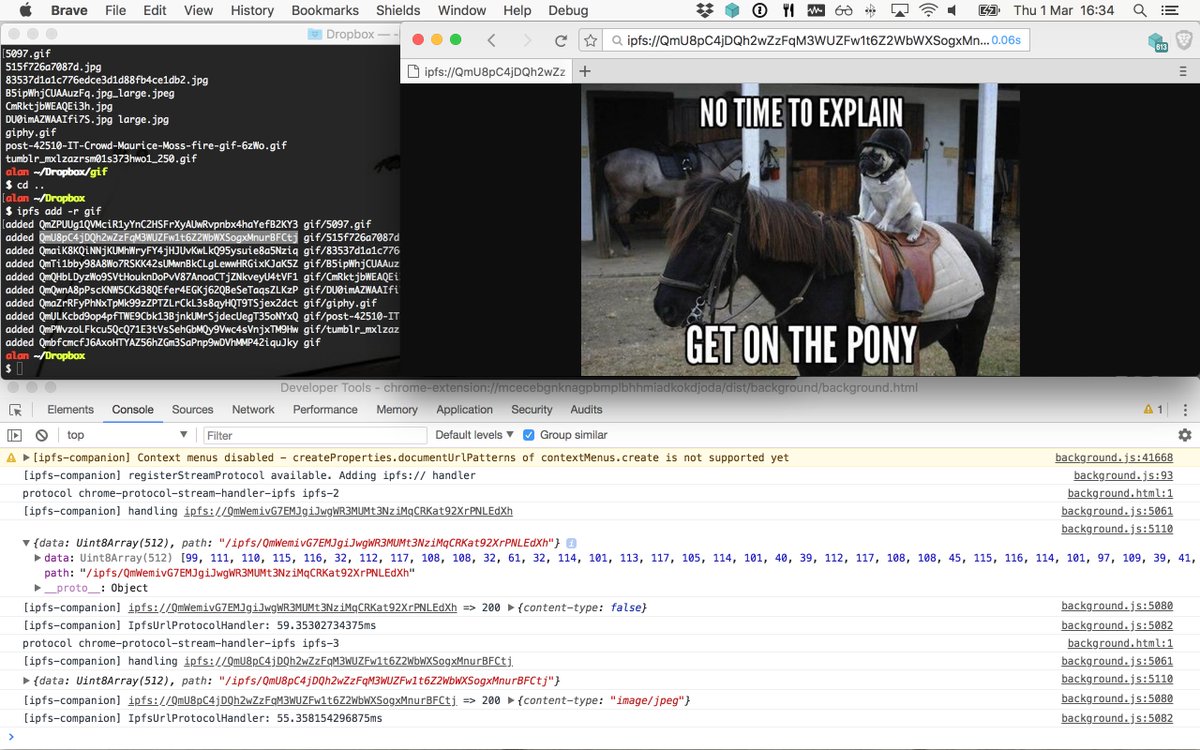Image resolution: width=1200 pixels, height=750 pixels.
Task: Show the console sidebar
Action: coord(14,435)
